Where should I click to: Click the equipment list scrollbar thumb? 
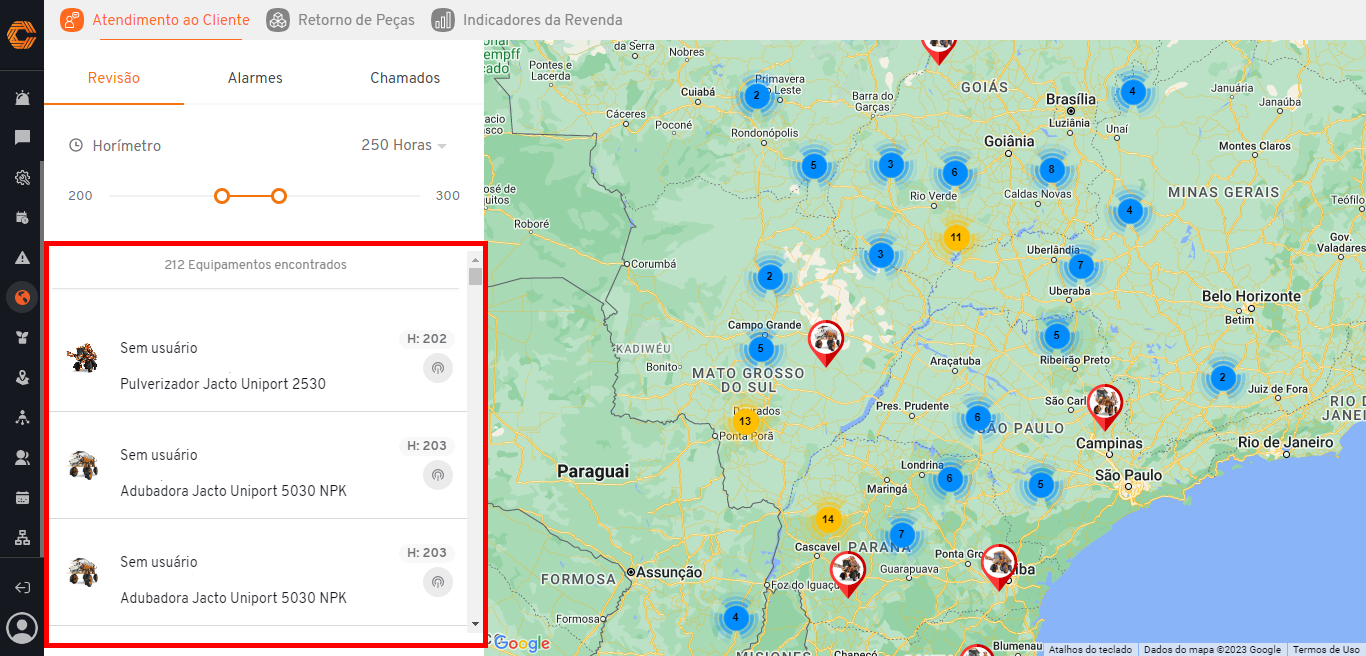[x=475, y=276]
